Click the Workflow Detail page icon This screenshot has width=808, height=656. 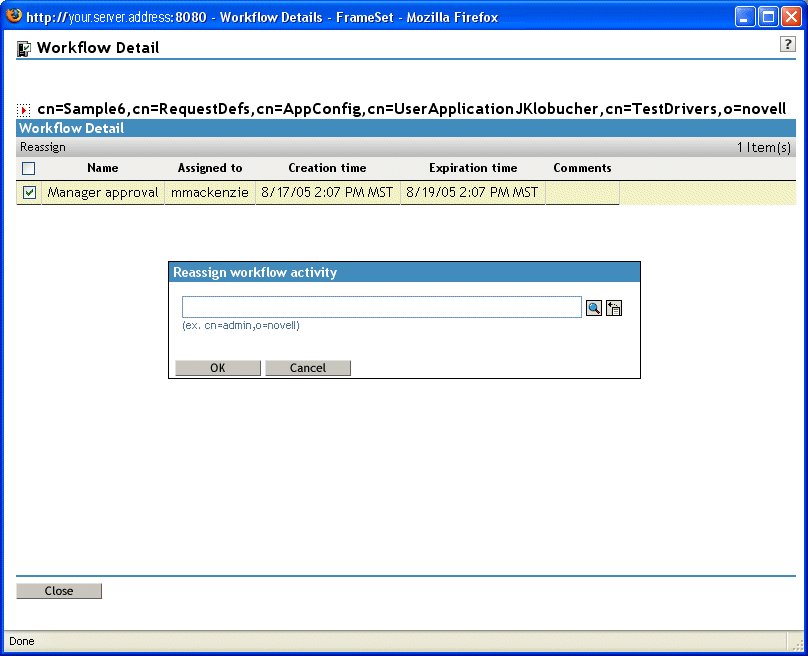tap(22, 47)
